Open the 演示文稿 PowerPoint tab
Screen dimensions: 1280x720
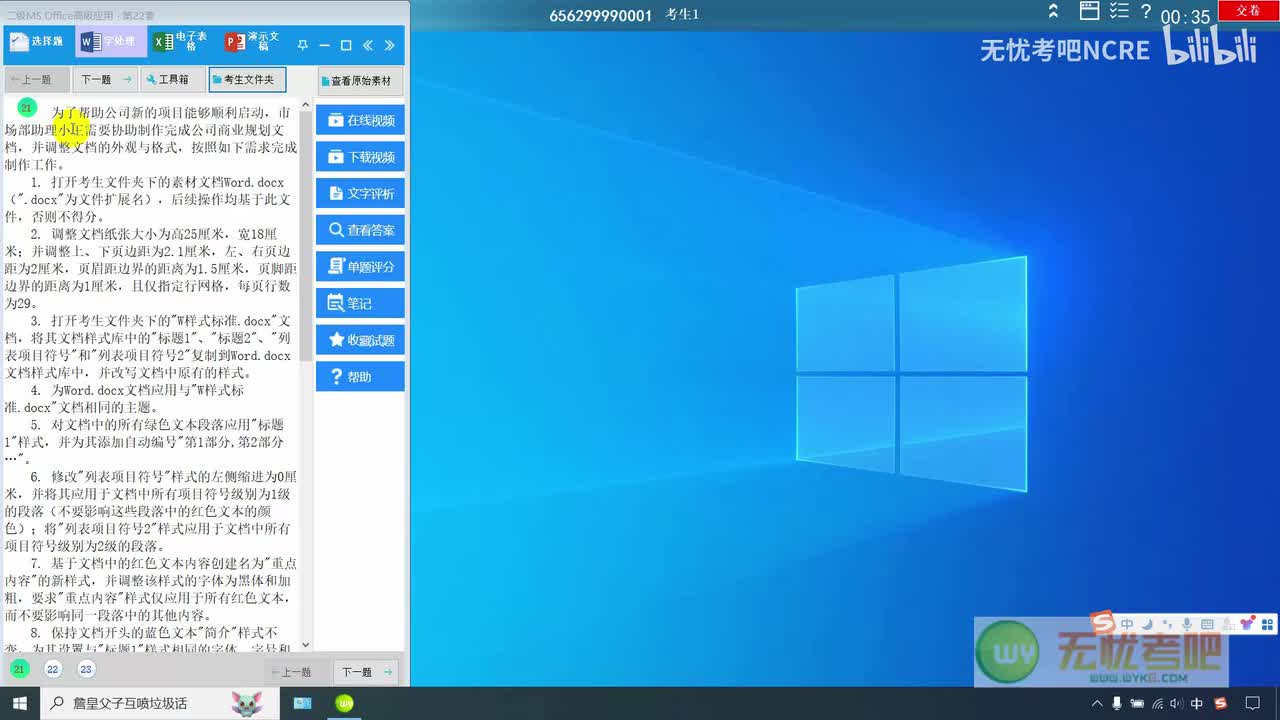coord(254,42)
